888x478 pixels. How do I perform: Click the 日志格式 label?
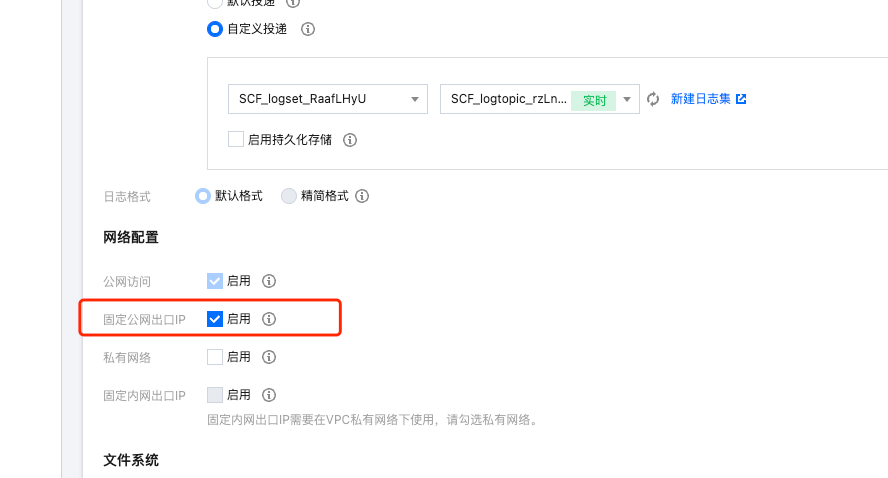127,197
